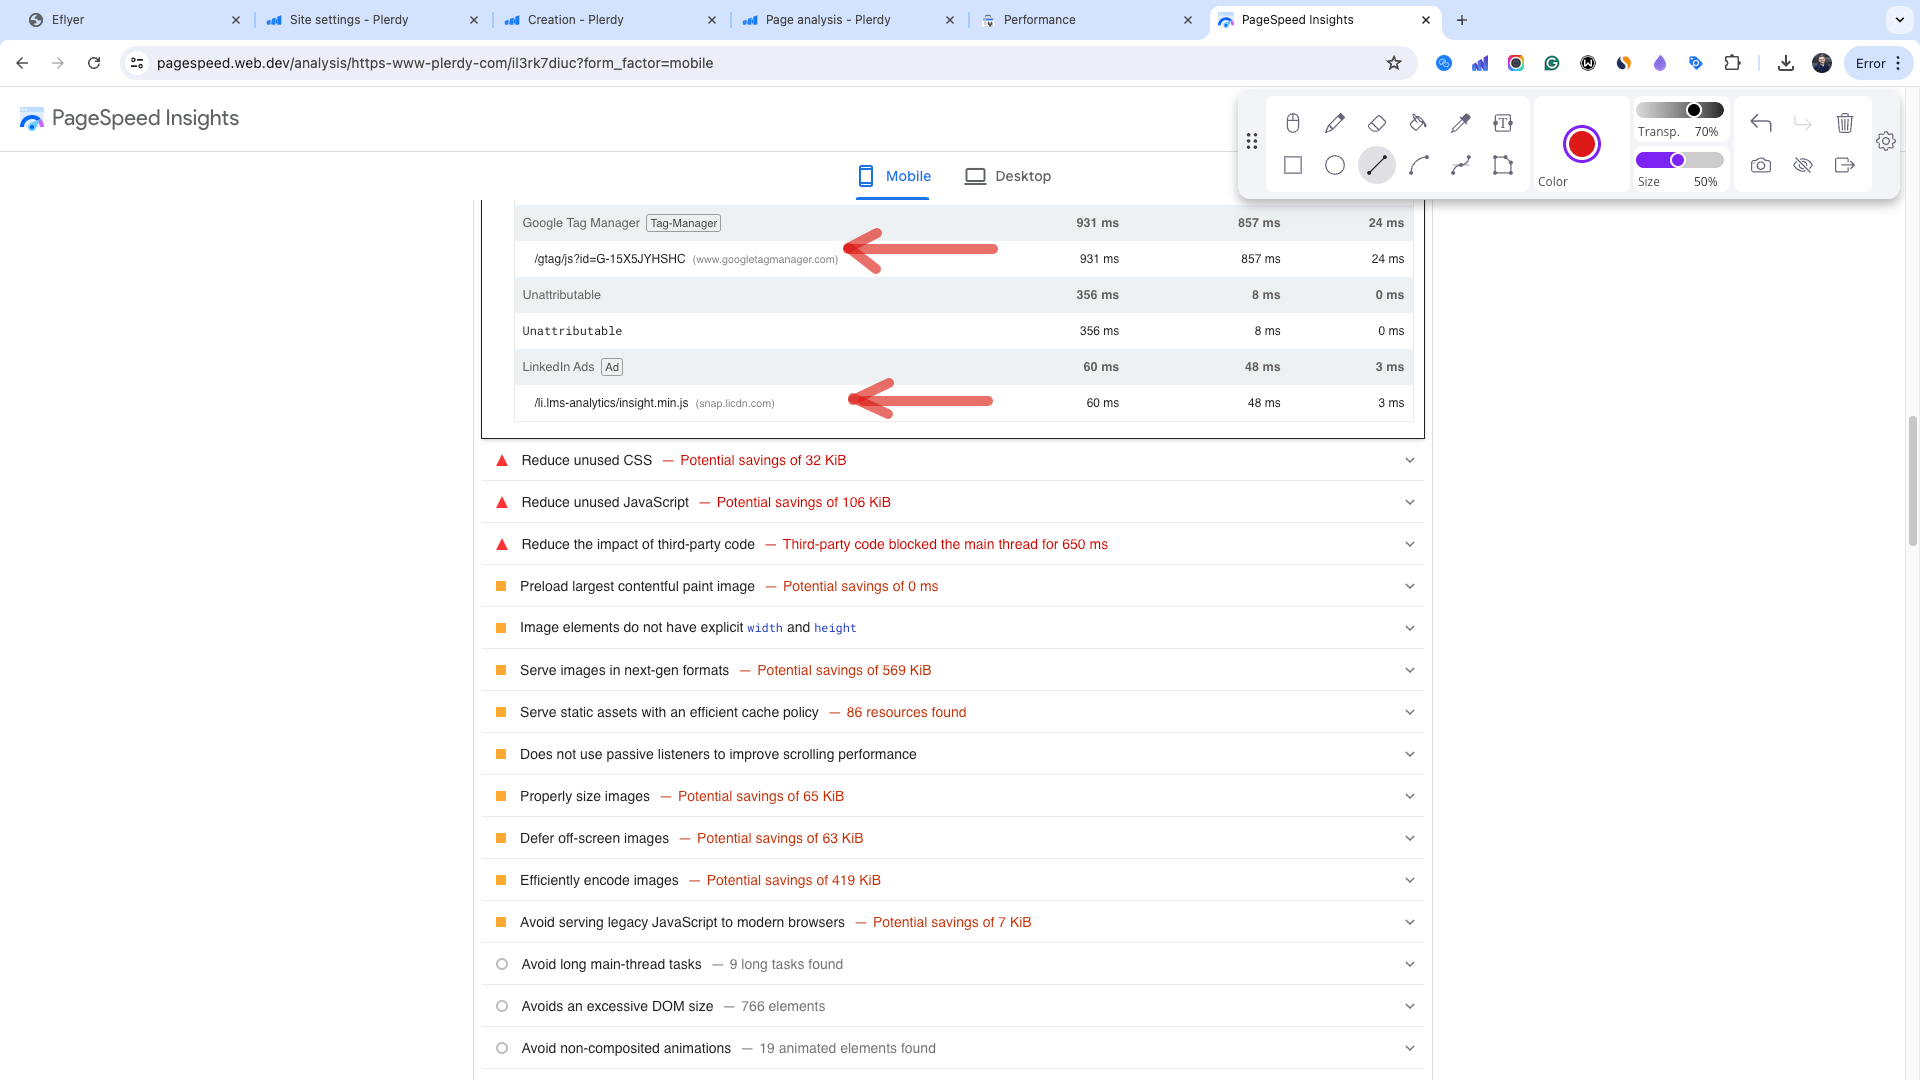The width and height of the screenshot is (1920, 1080).
Task: Grab the annotation toolbar drag handle
Action: [x=1252, y=141]
